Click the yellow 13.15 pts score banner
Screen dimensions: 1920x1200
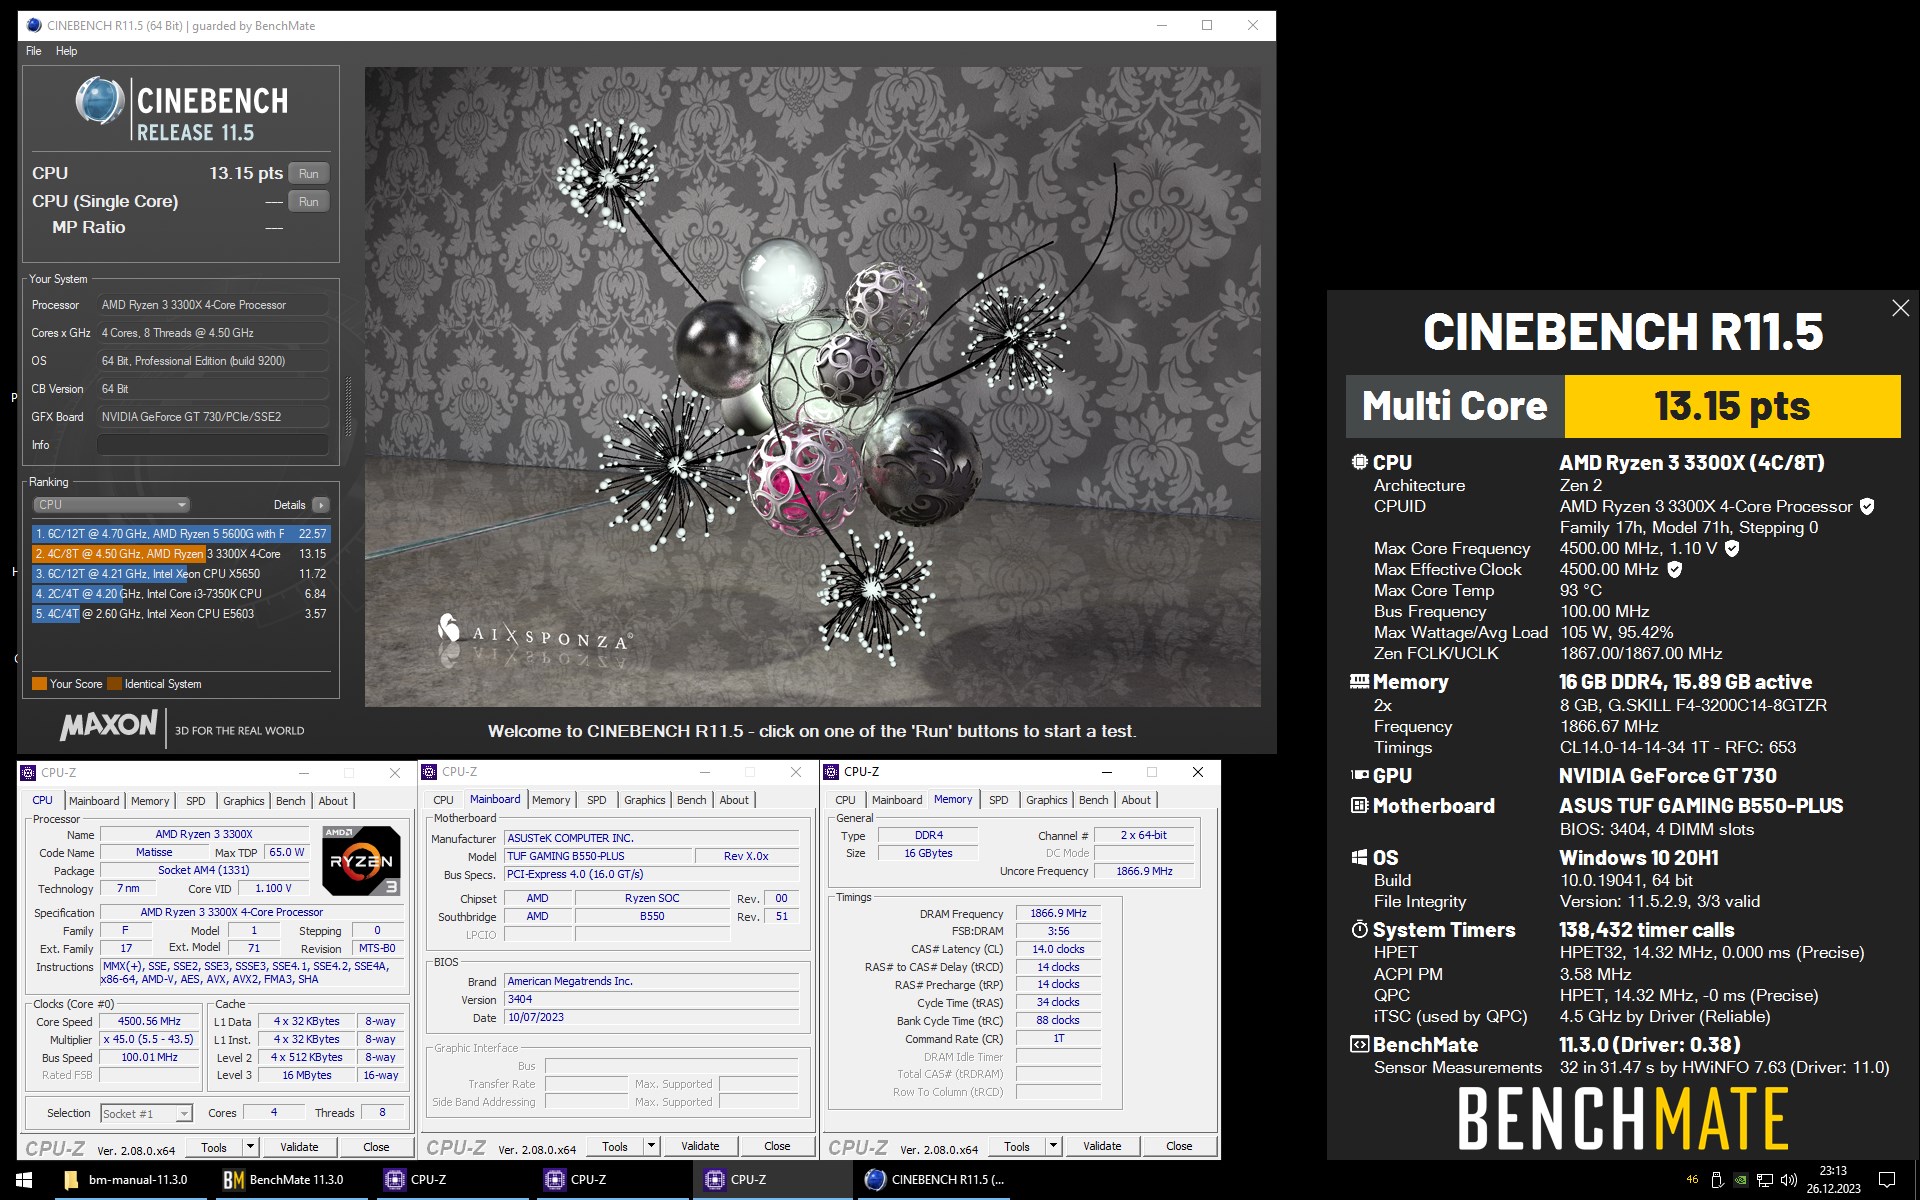[1731, 406]
